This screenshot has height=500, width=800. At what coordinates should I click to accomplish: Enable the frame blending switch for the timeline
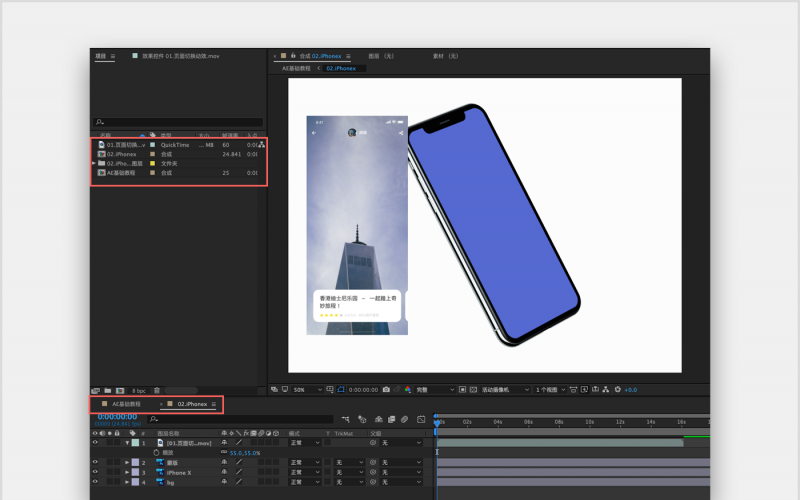391,419
